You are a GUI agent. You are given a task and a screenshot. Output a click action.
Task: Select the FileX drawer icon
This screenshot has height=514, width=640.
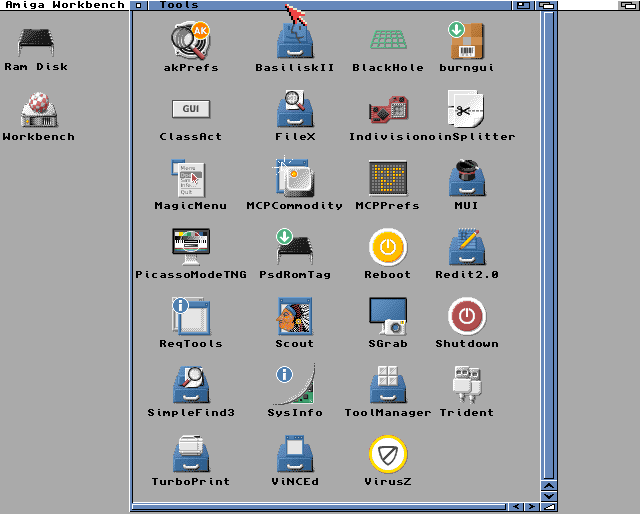(294, 109)
